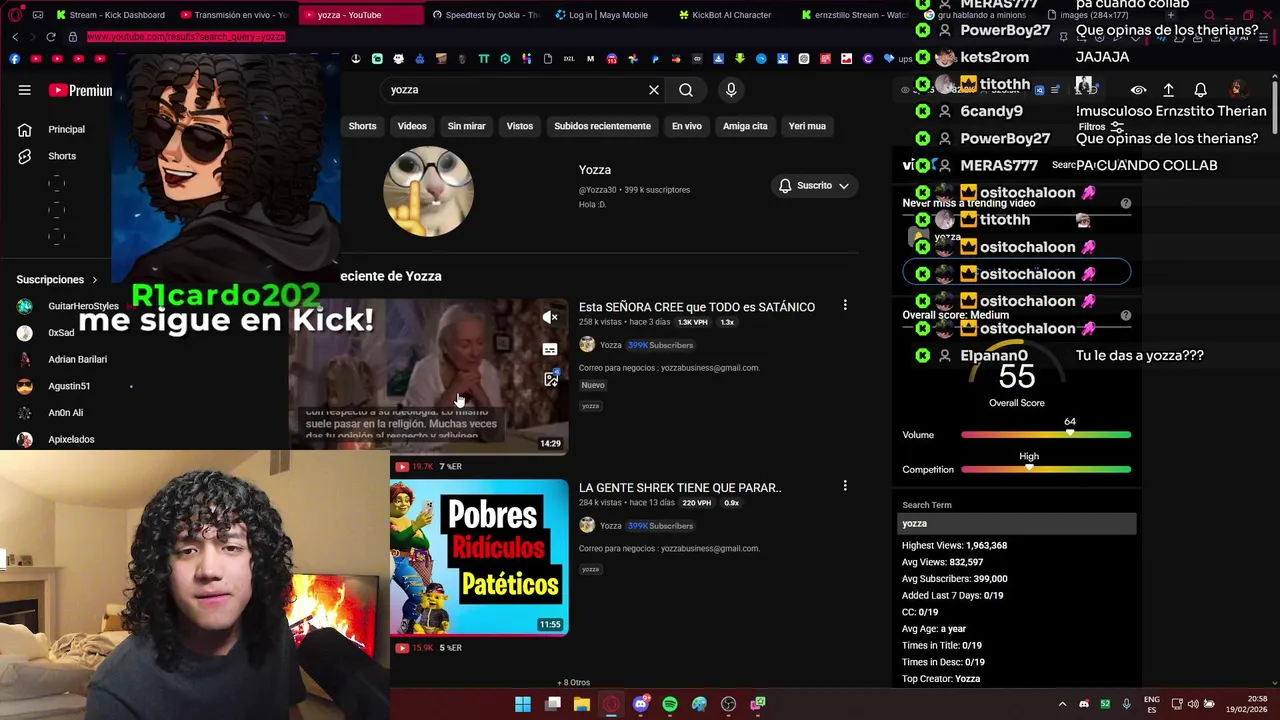Switch to the Transmisión en vivo tab
Screen dimensions: 1280x720
coord(234,15)
